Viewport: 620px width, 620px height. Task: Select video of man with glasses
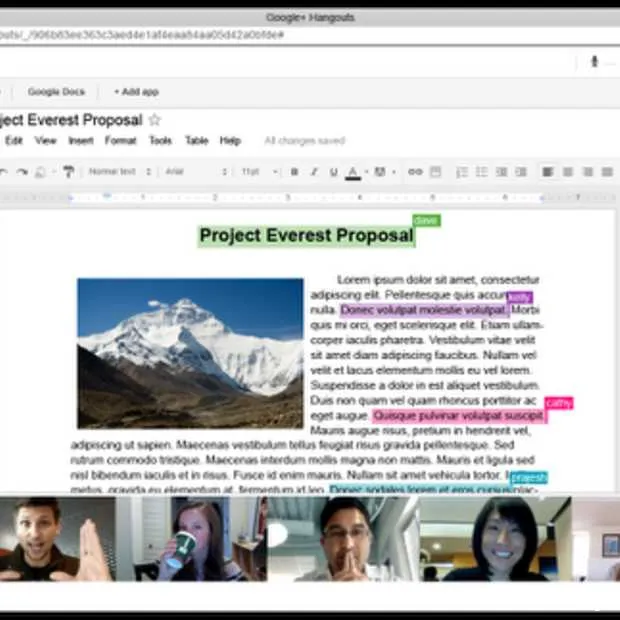[x=343, y=539]
